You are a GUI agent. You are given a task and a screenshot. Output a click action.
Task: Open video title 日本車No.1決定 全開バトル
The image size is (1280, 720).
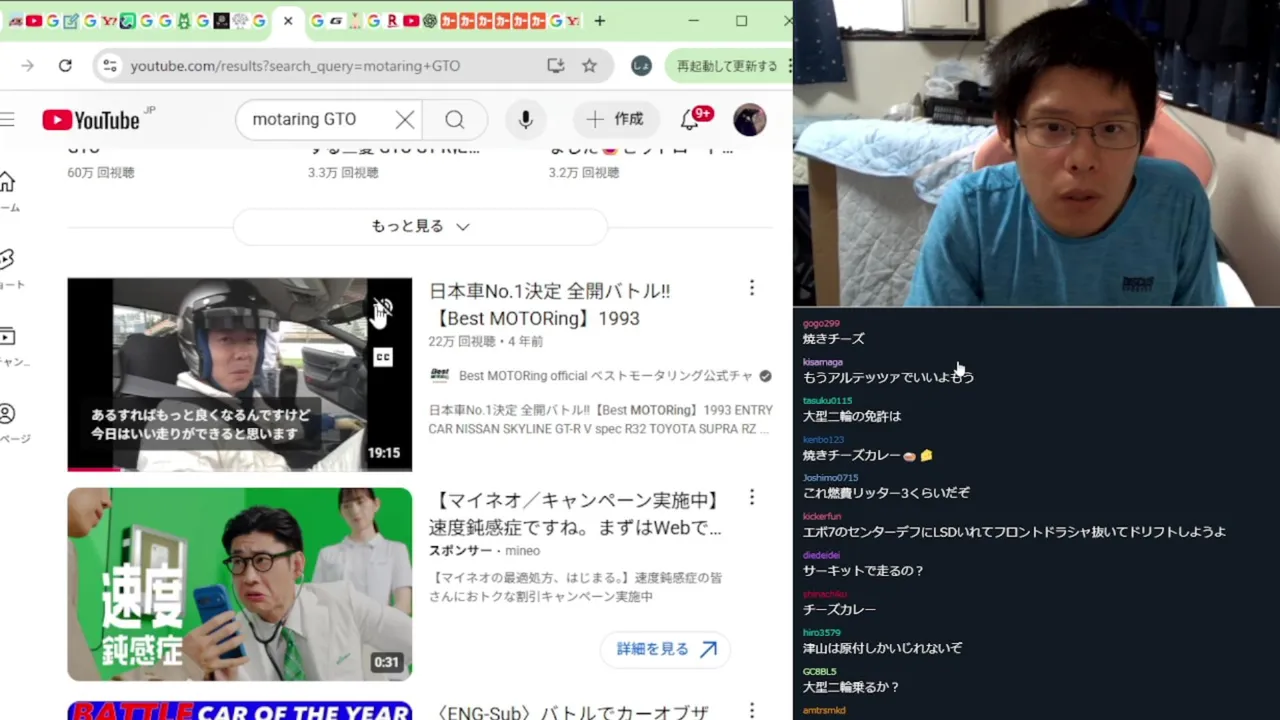(549, 305)
